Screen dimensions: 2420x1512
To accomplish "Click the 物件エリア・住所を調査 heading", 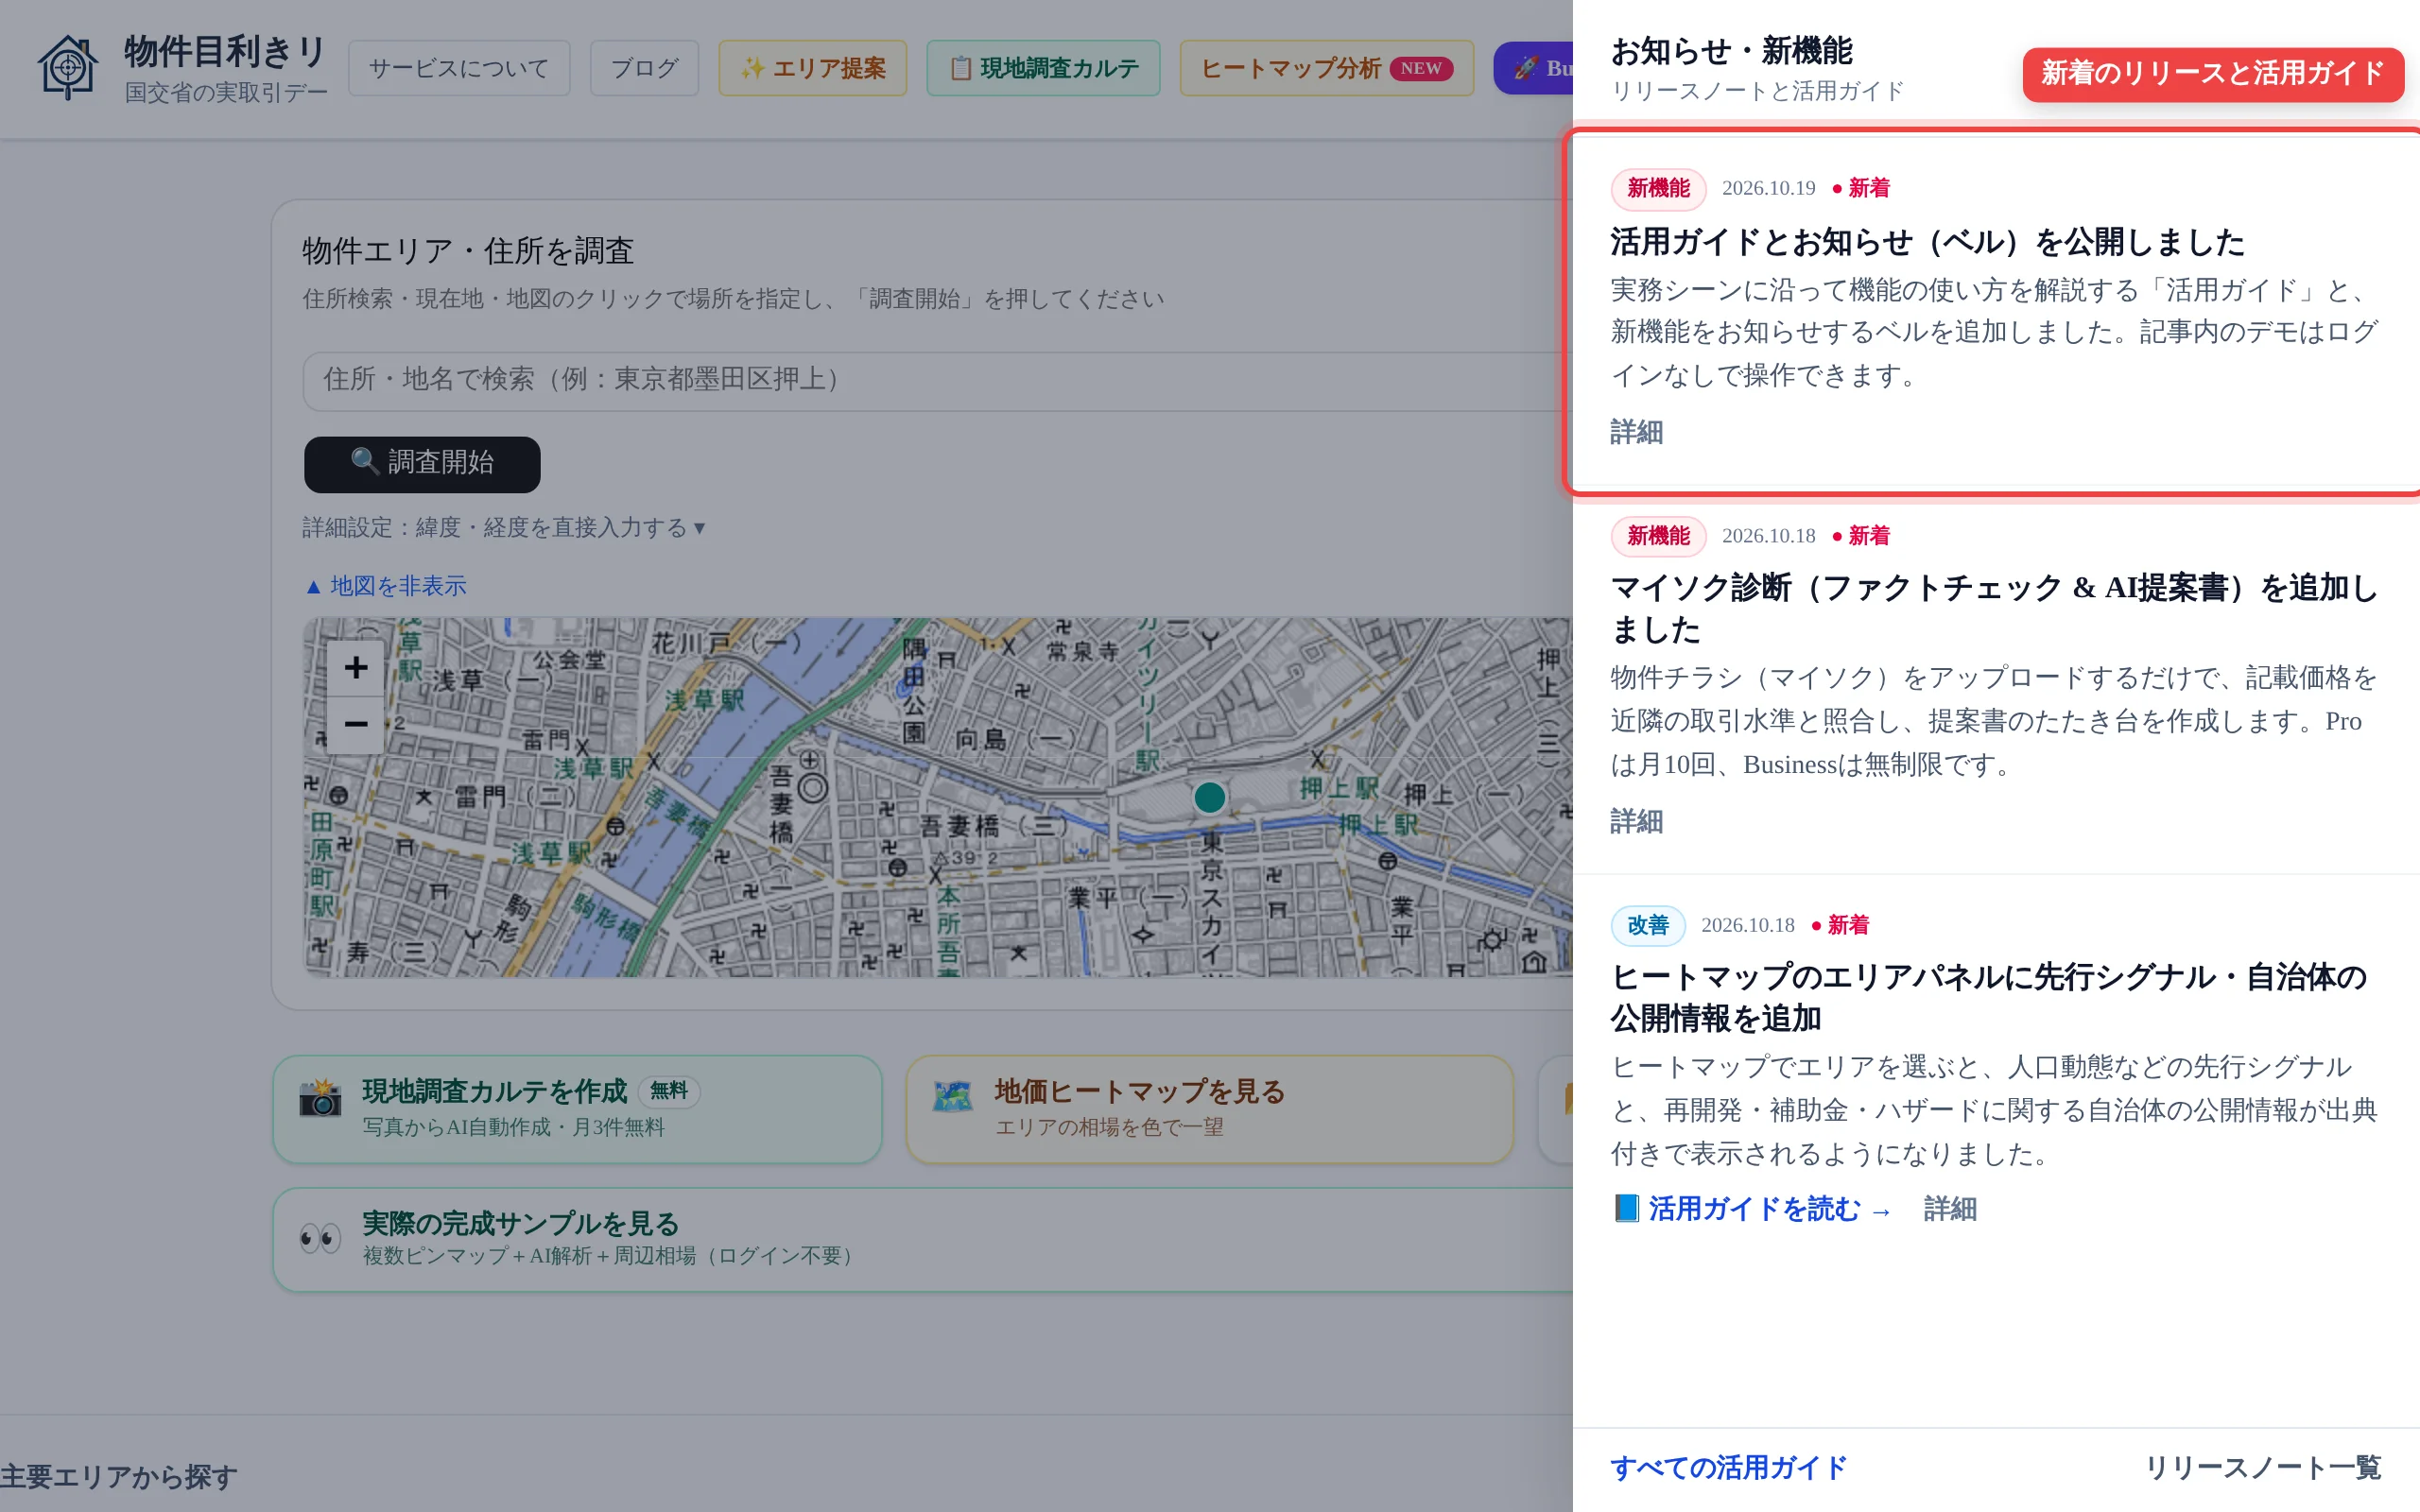I will [468, 251].
